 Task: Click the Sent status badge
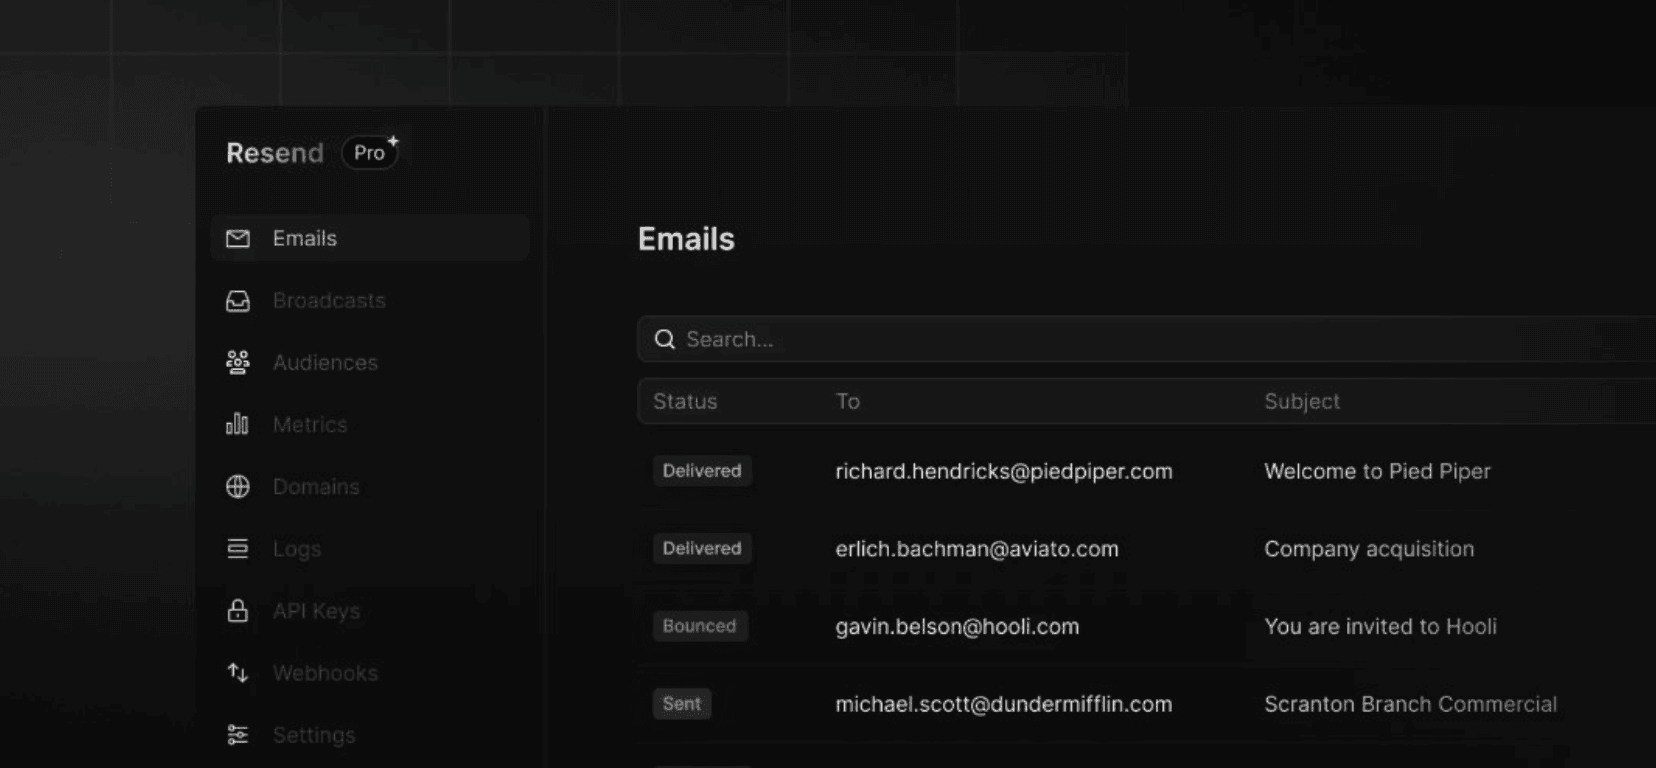click(x=682, y=704)
